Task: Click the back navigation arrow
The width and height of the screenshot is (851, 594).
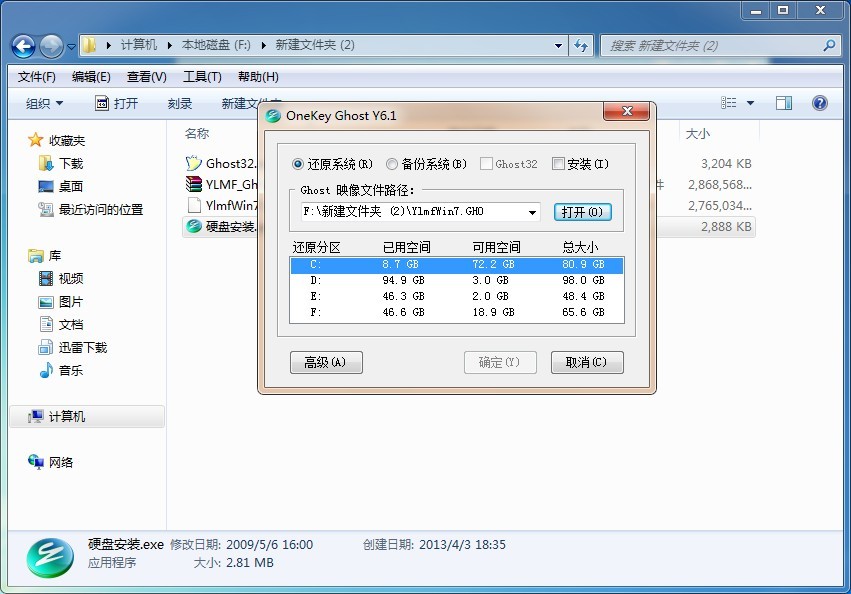Action: coord(22,45)
